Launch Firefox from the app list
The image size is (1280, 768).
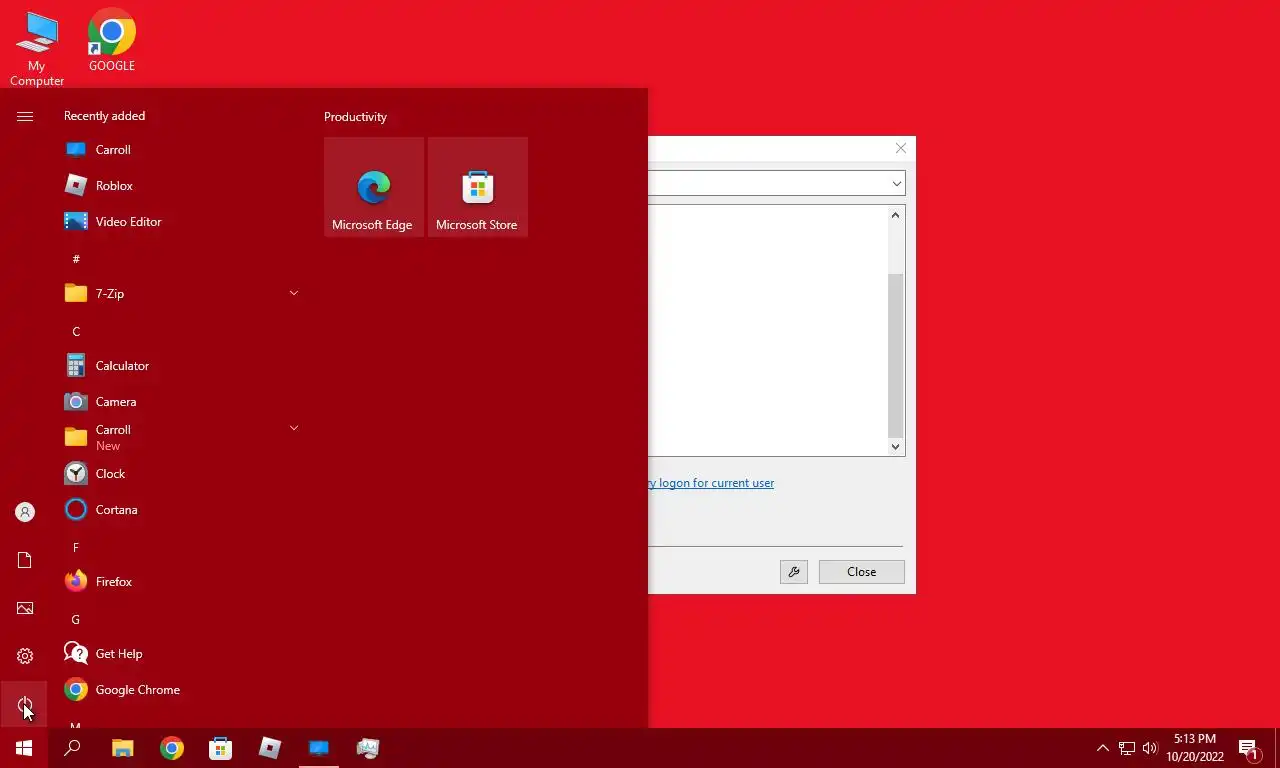[x=180, y=582]
